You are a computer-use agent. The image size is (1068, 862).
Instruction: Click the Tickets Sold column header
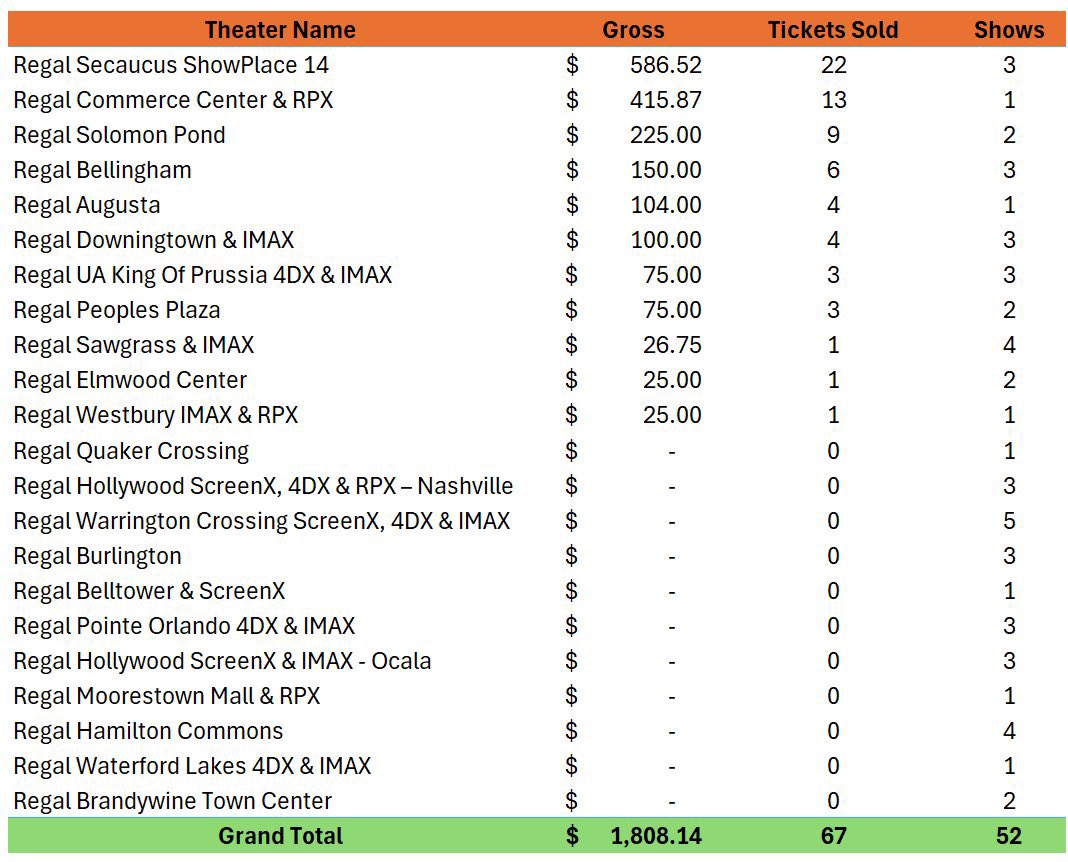tap(833, 30)
